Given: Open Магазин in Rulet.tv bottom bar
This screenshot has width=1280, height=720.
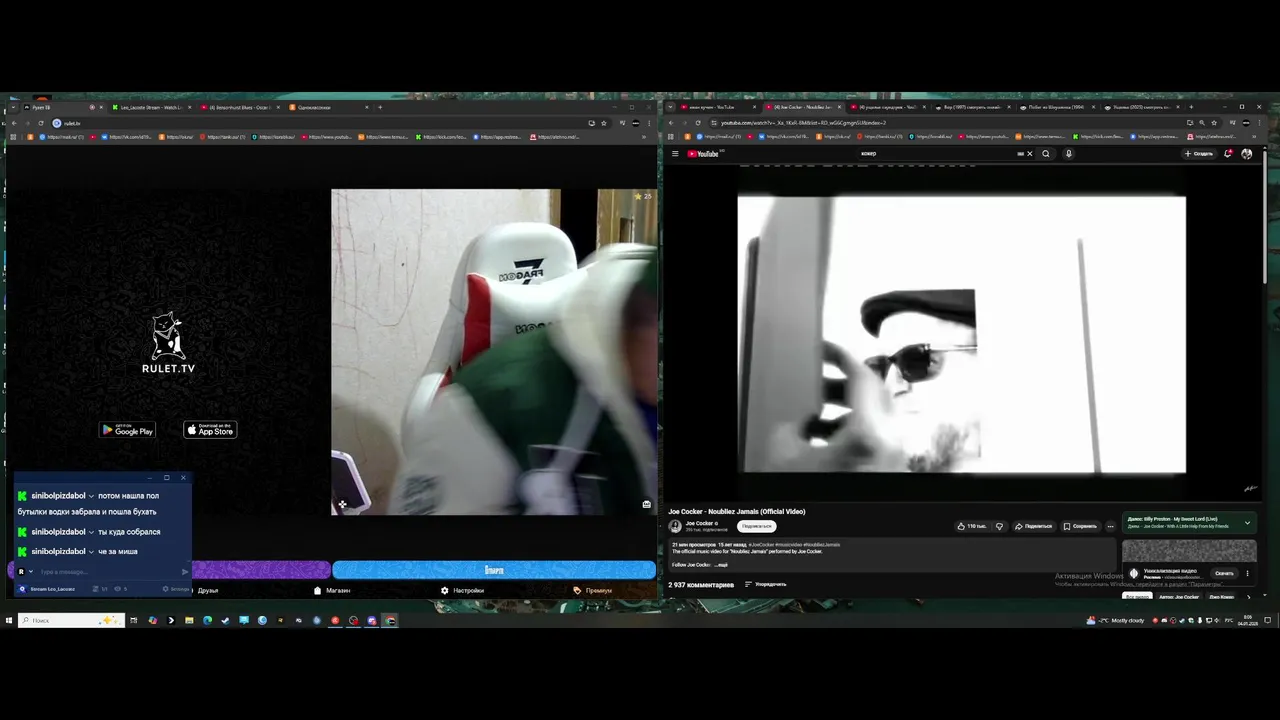Looking at the screenshot, I should pyautogui.click(x=332, y=590).
